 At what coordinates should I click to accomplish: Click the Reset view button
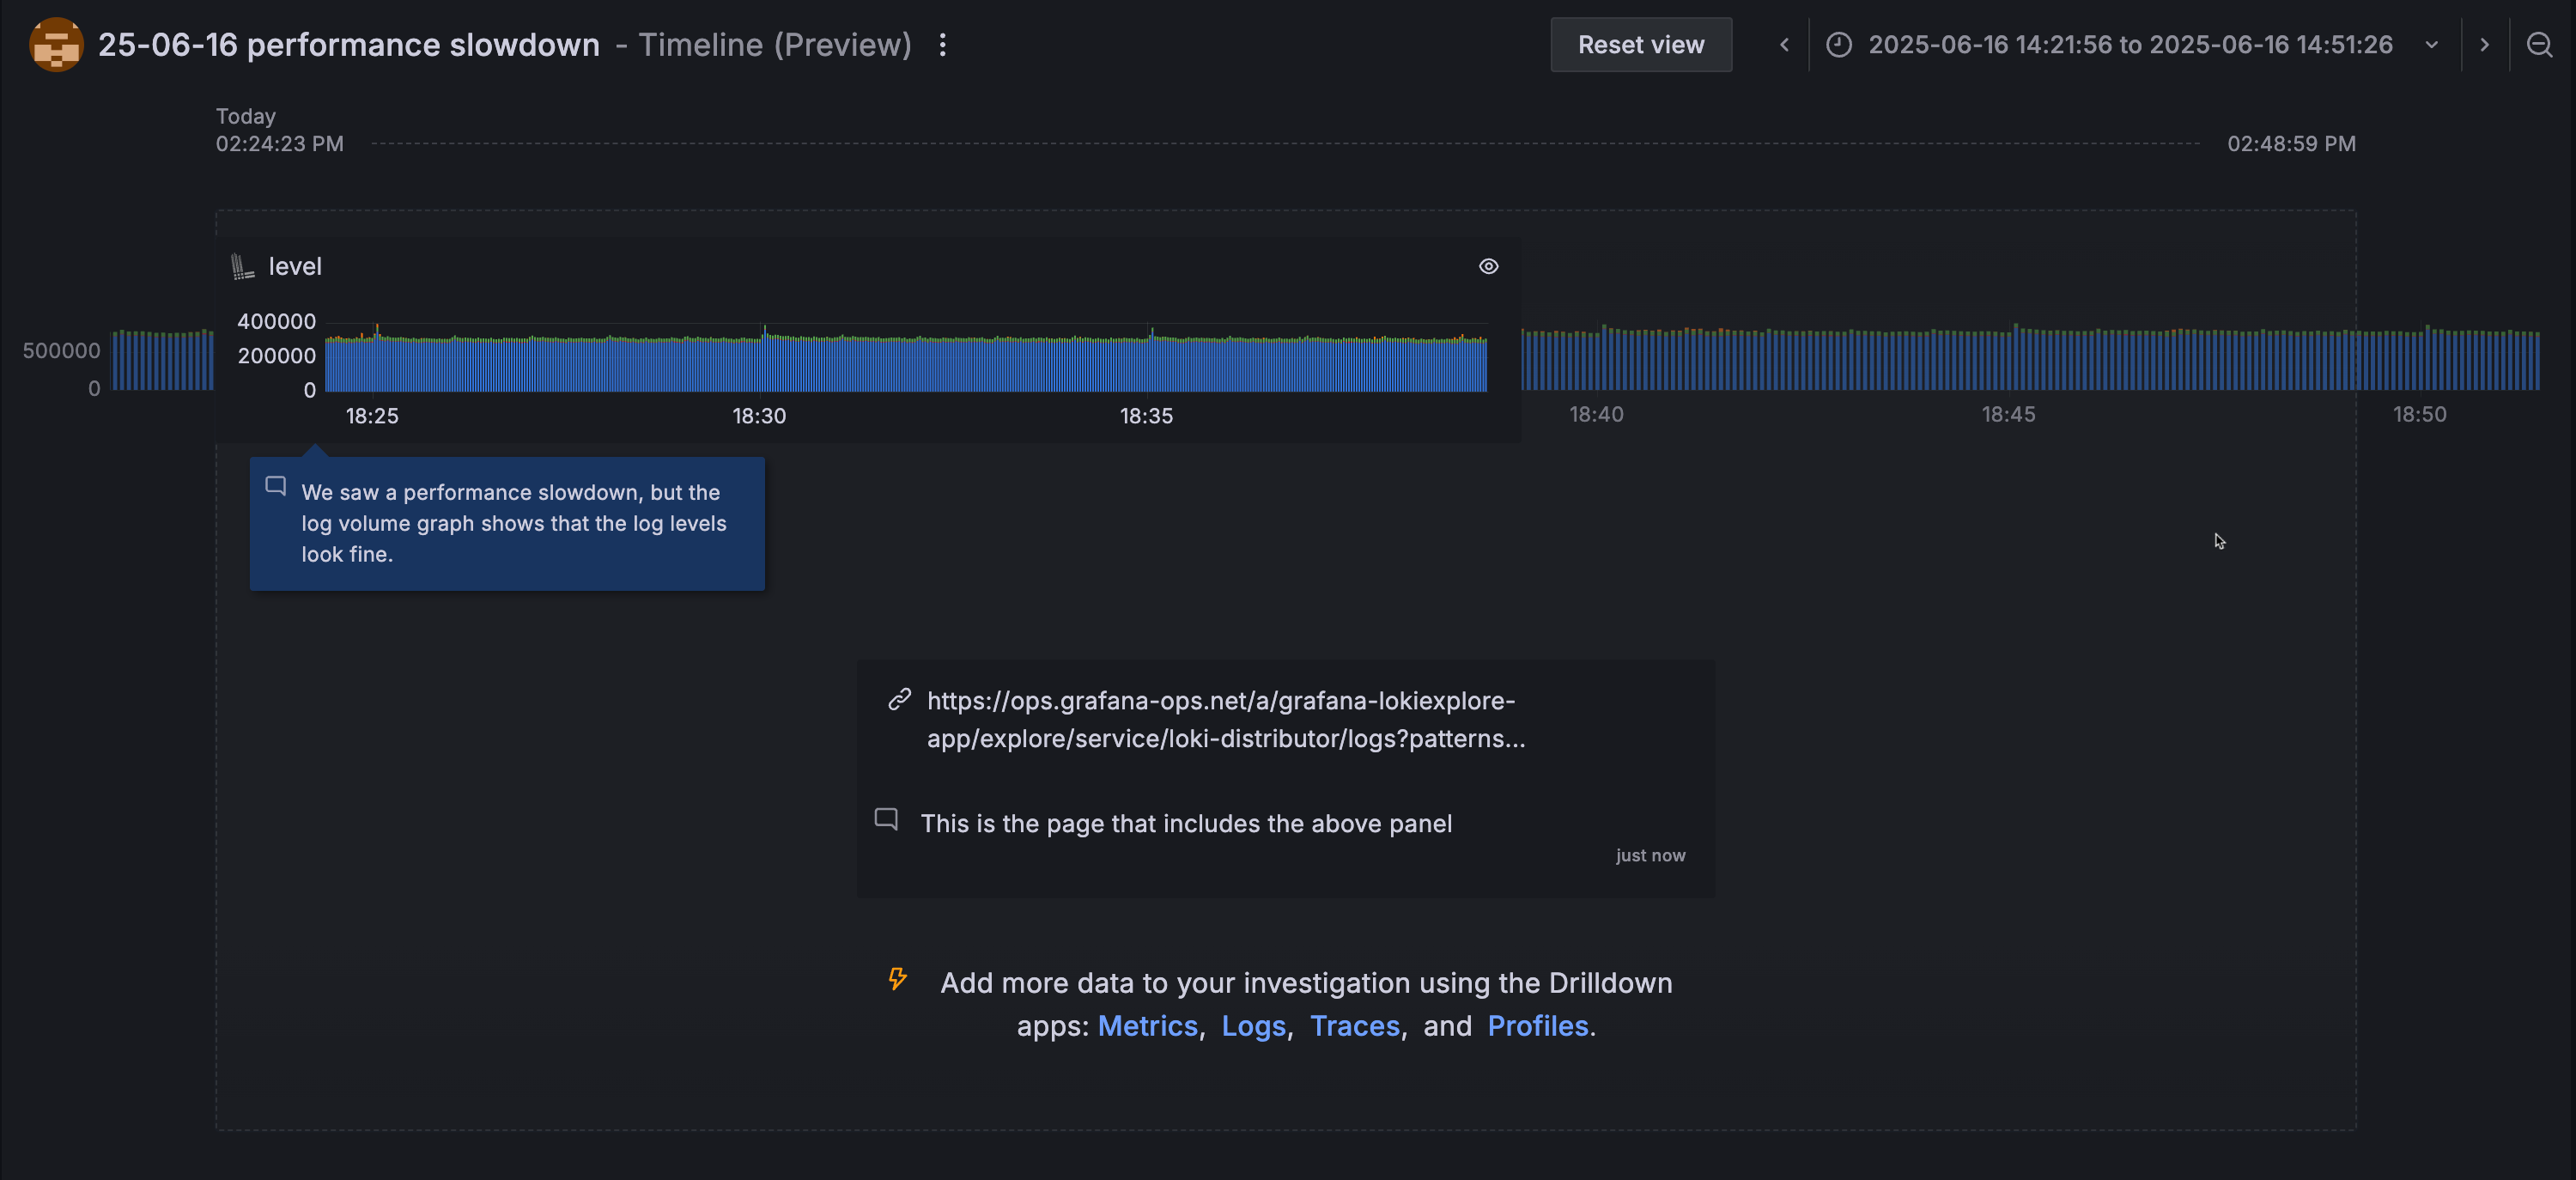[1640, 45]
